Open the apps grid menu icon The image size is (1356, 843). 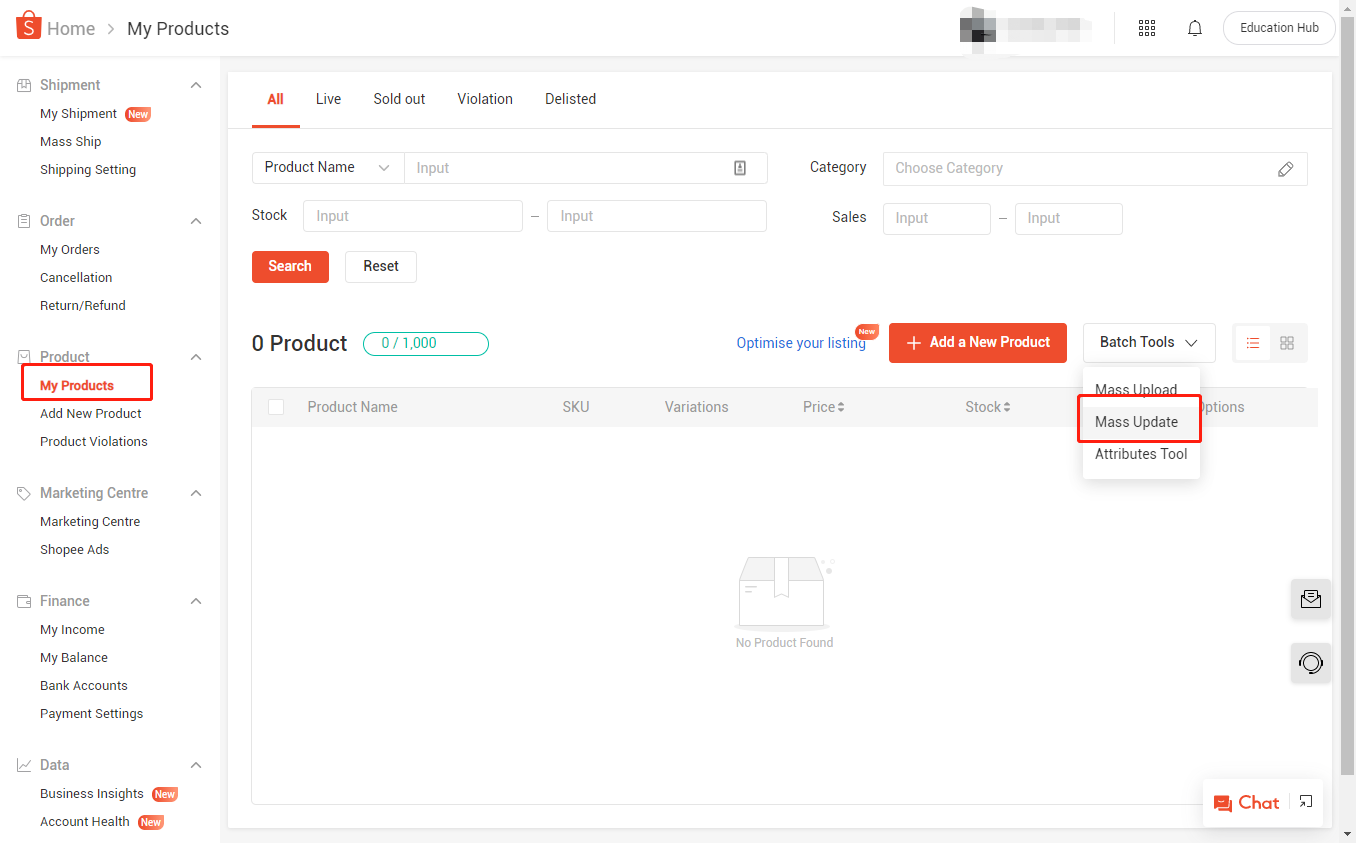[x=1147, y=28]
